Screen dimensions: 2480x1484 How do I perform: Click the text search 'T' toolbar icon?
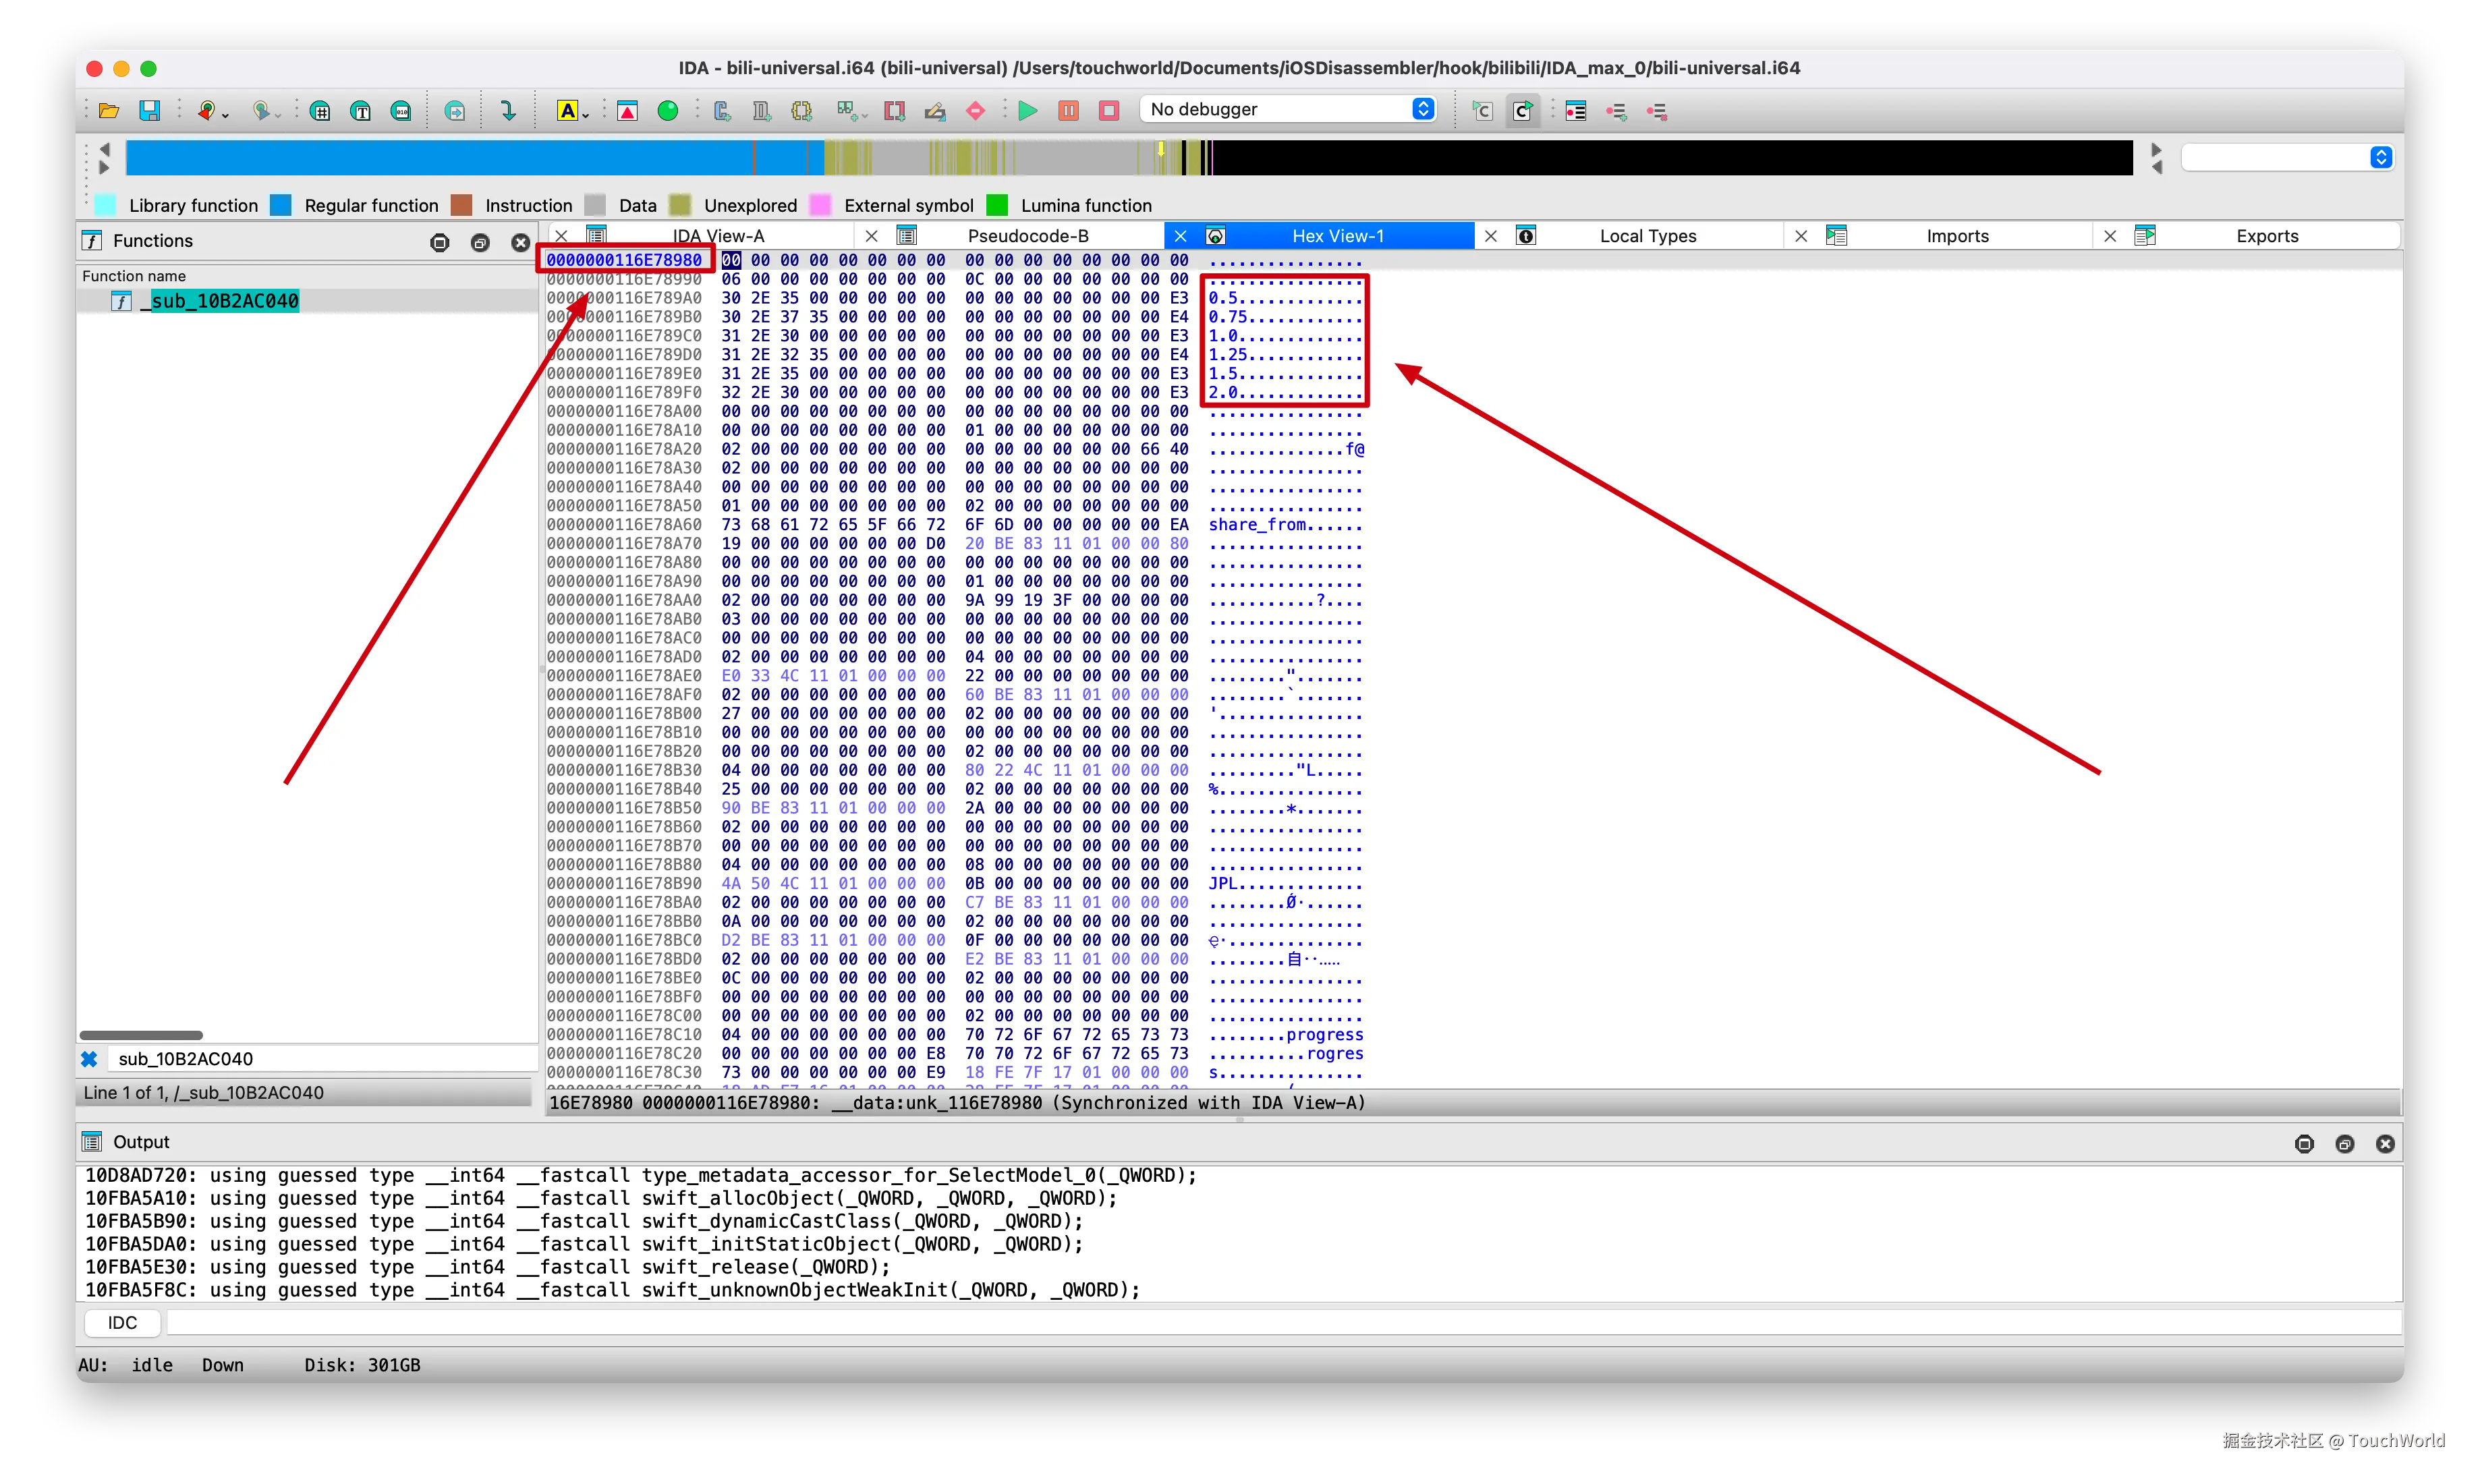click(361, 110)
